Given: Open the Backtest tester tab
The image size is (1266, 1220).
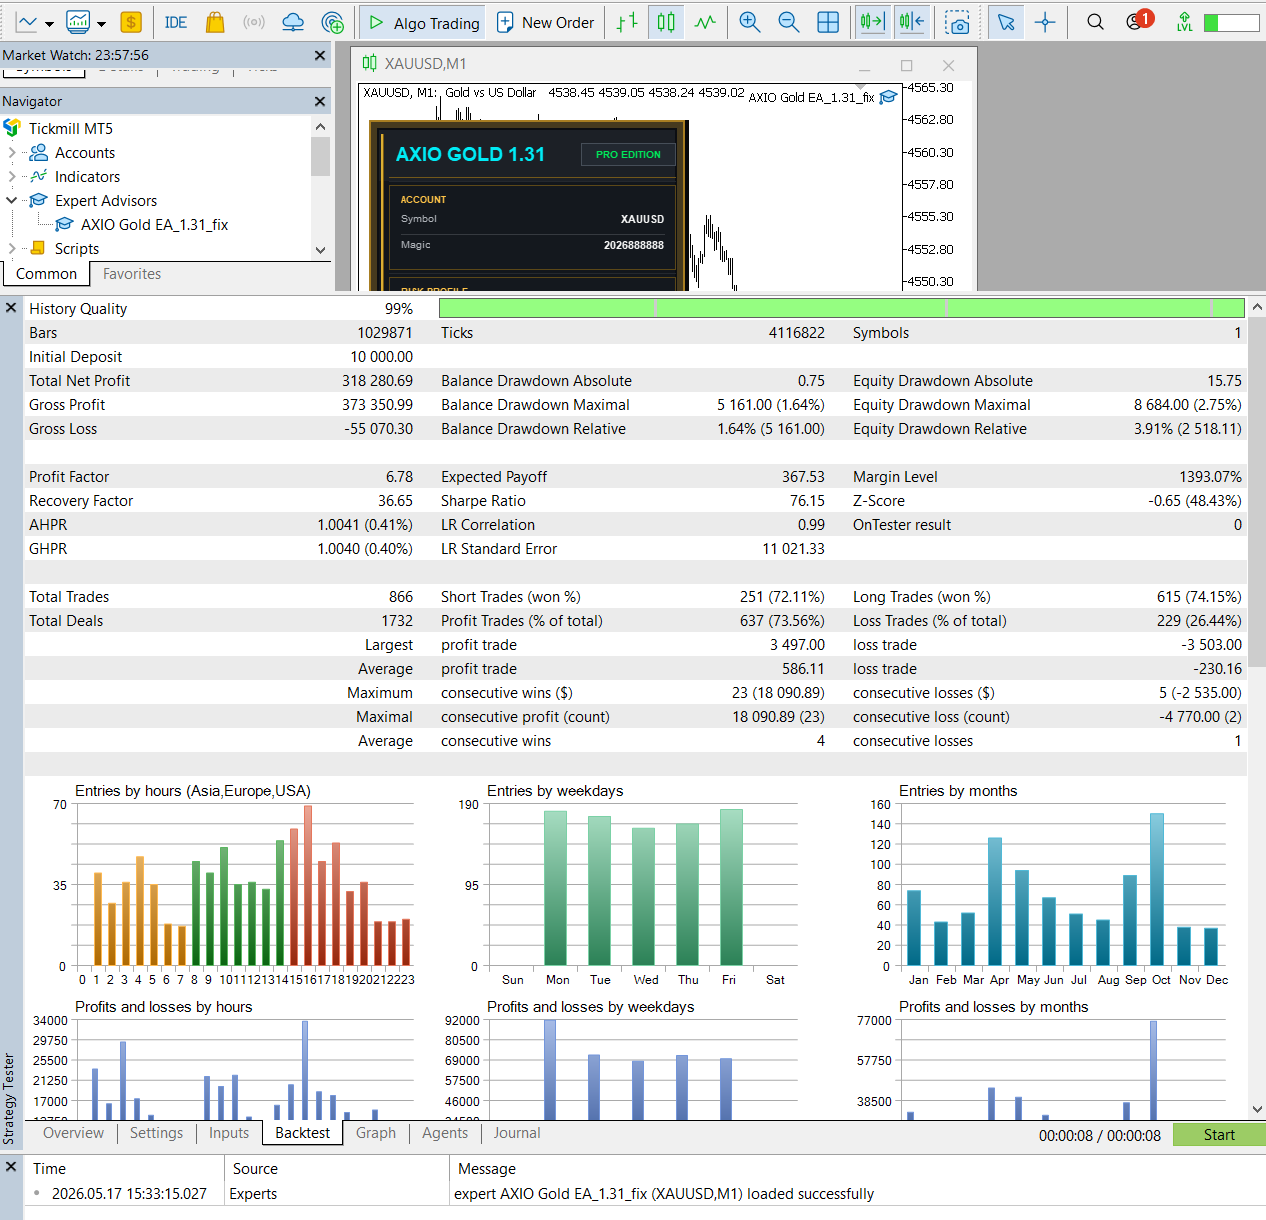Looking at the screenshot, I should point(302,1133).
